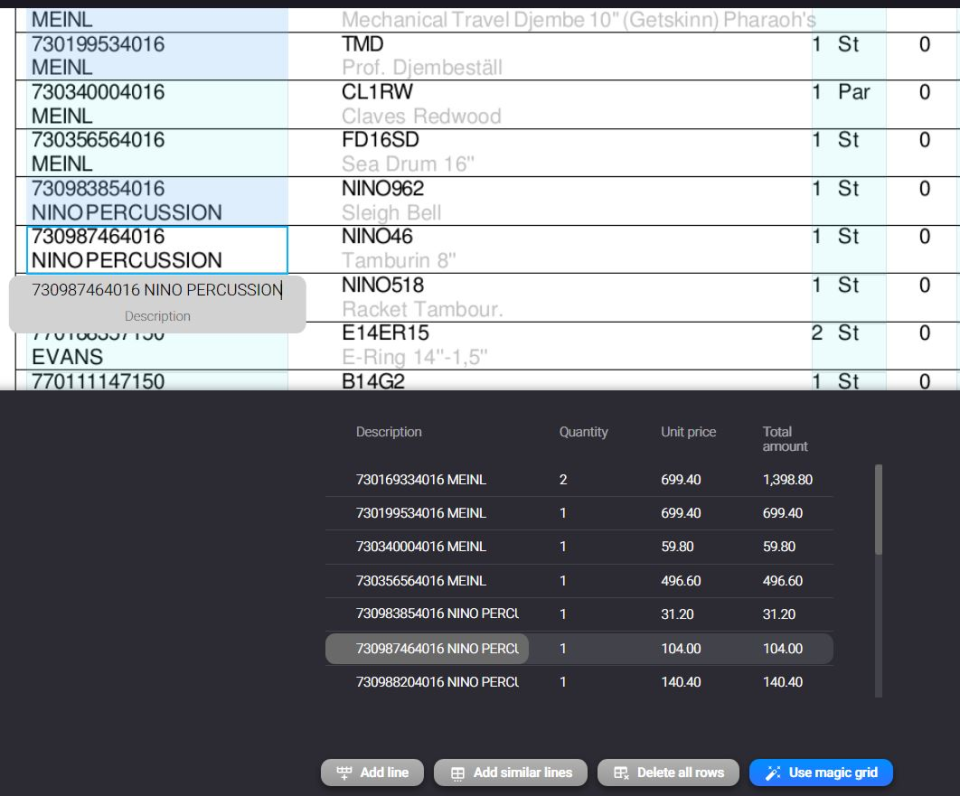Click the Add line button

click(x=371, y=772)
